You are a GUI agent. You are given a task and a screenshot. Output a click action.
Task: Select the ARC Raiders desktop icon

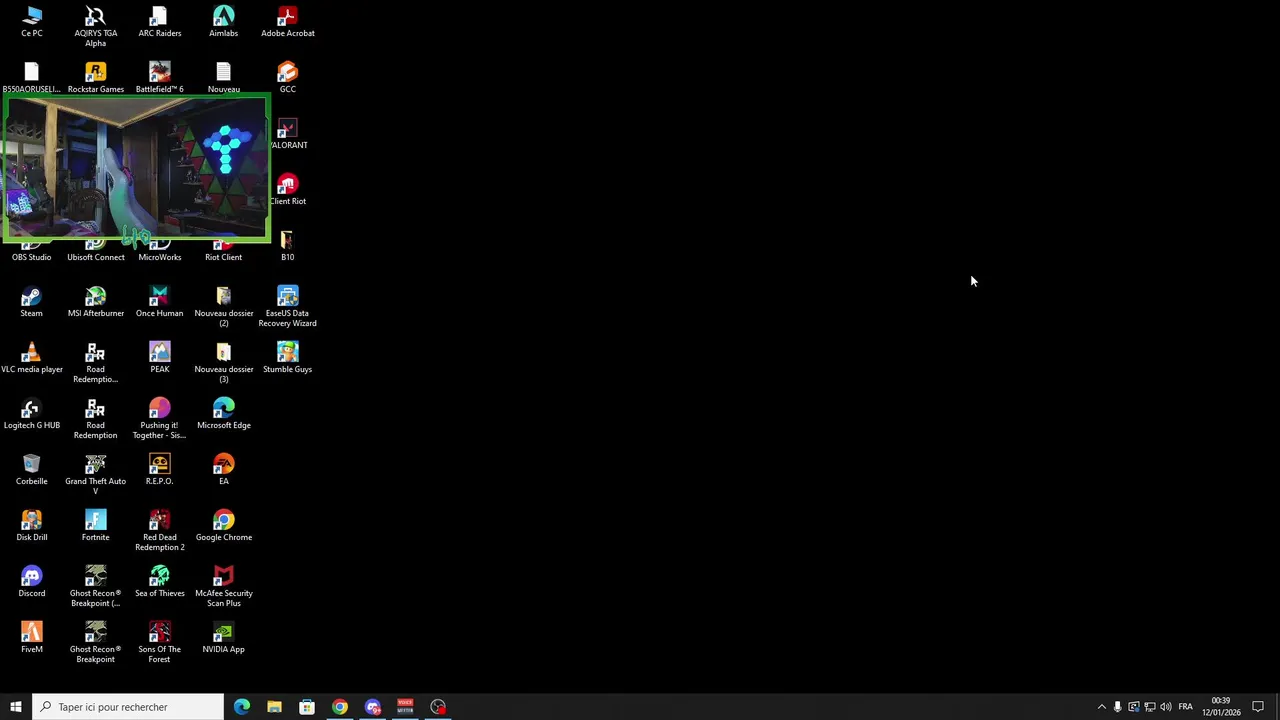[160, 21]
